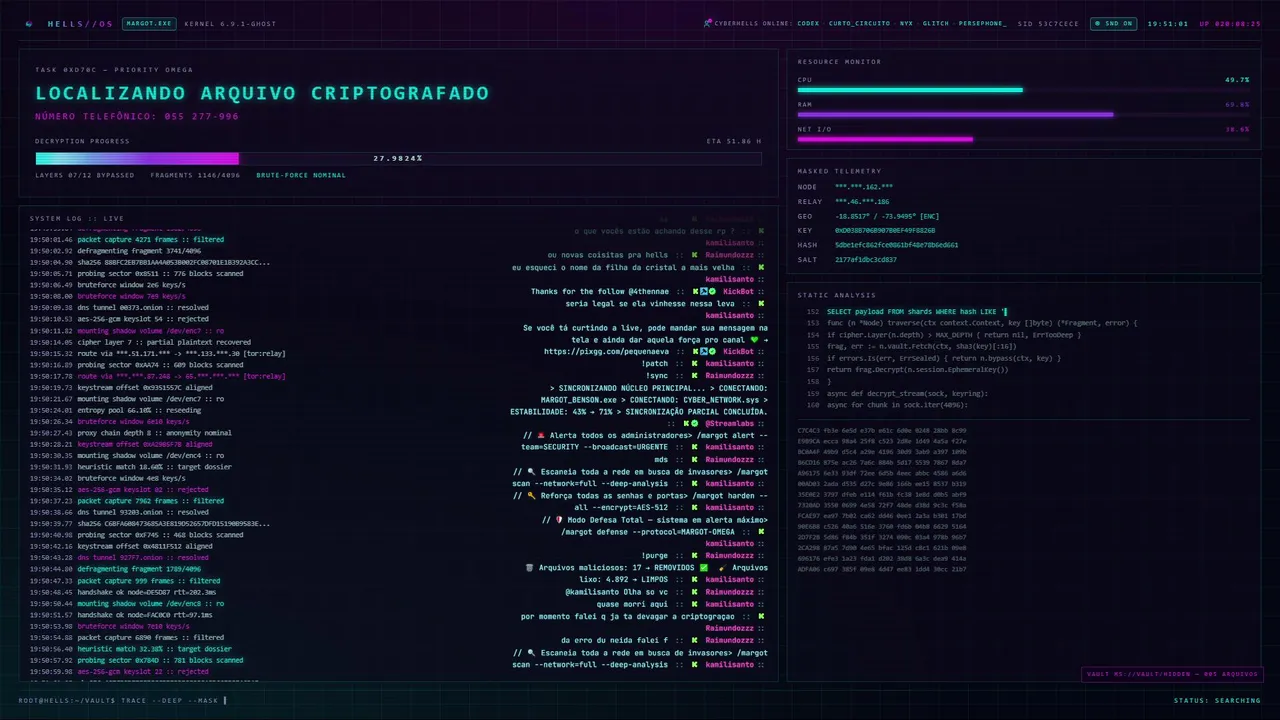1280x720 pixels.
Task: Click the SELECT payload FROM shards query line
Action: pyautogui.click(x=917, y=312)
